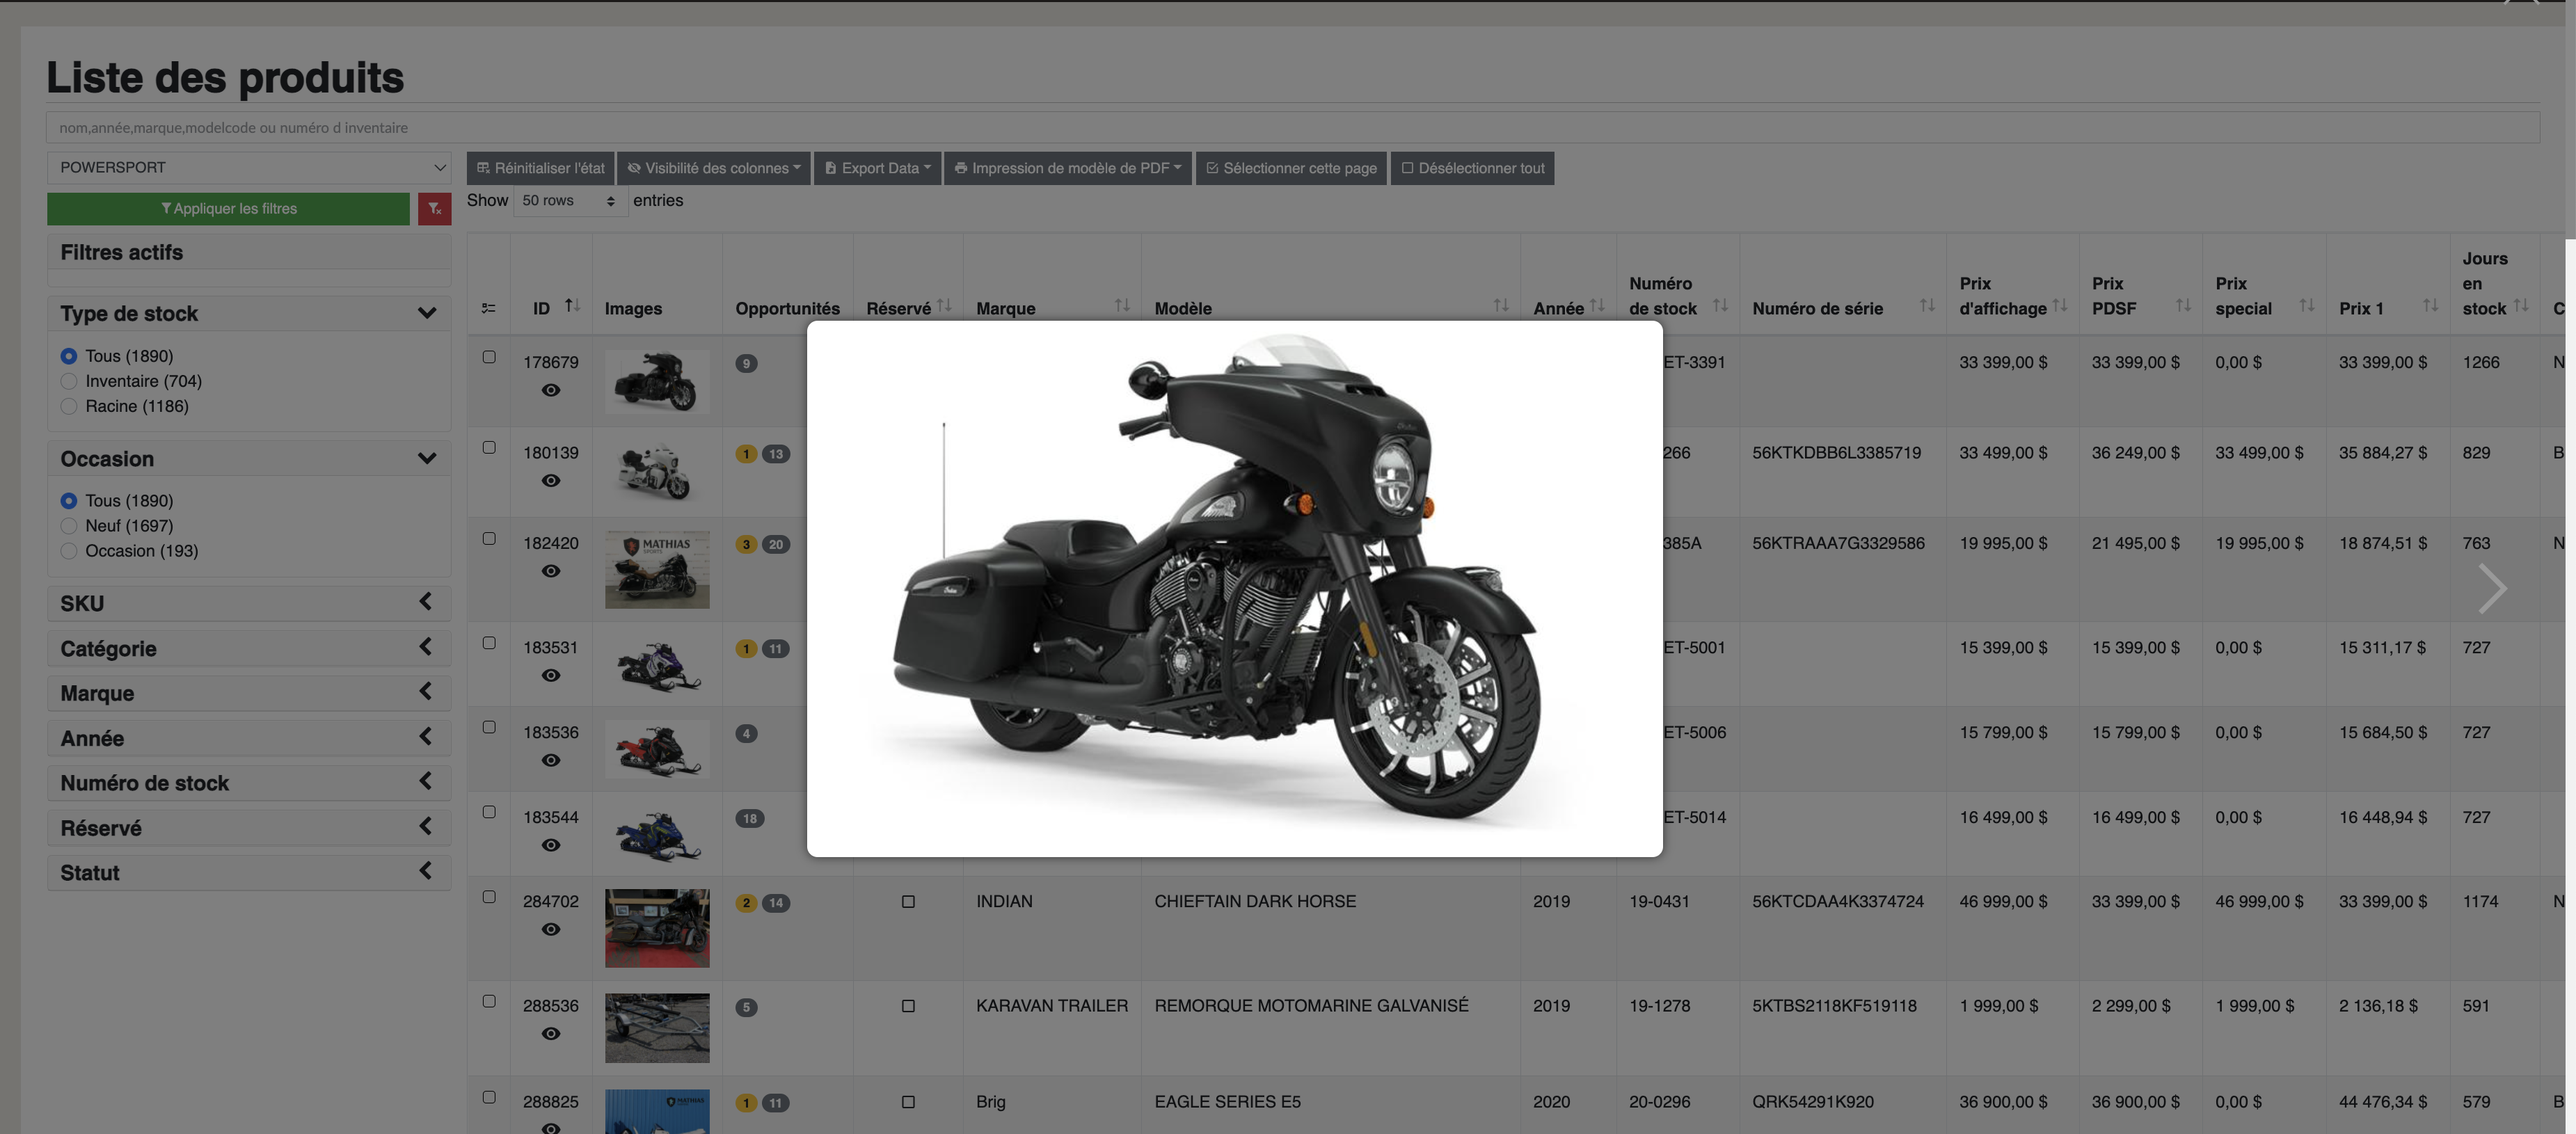Screen dimensions: 2576x1134
Task: View details eye icon for ID 178679
Action: (x=550, y=391)
